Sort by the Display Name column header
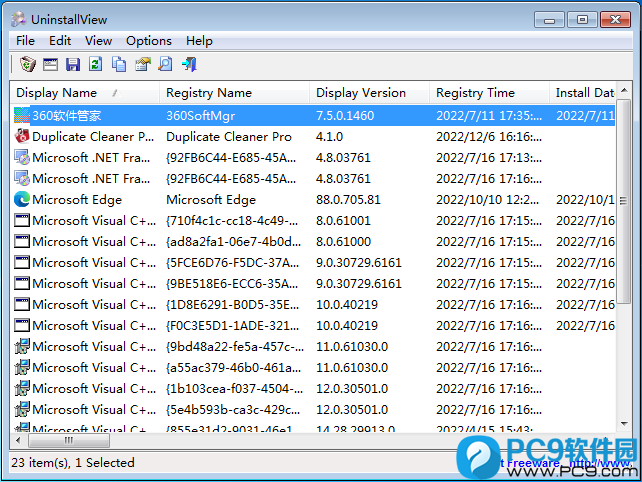642x482 pixels. click(85, 93)
